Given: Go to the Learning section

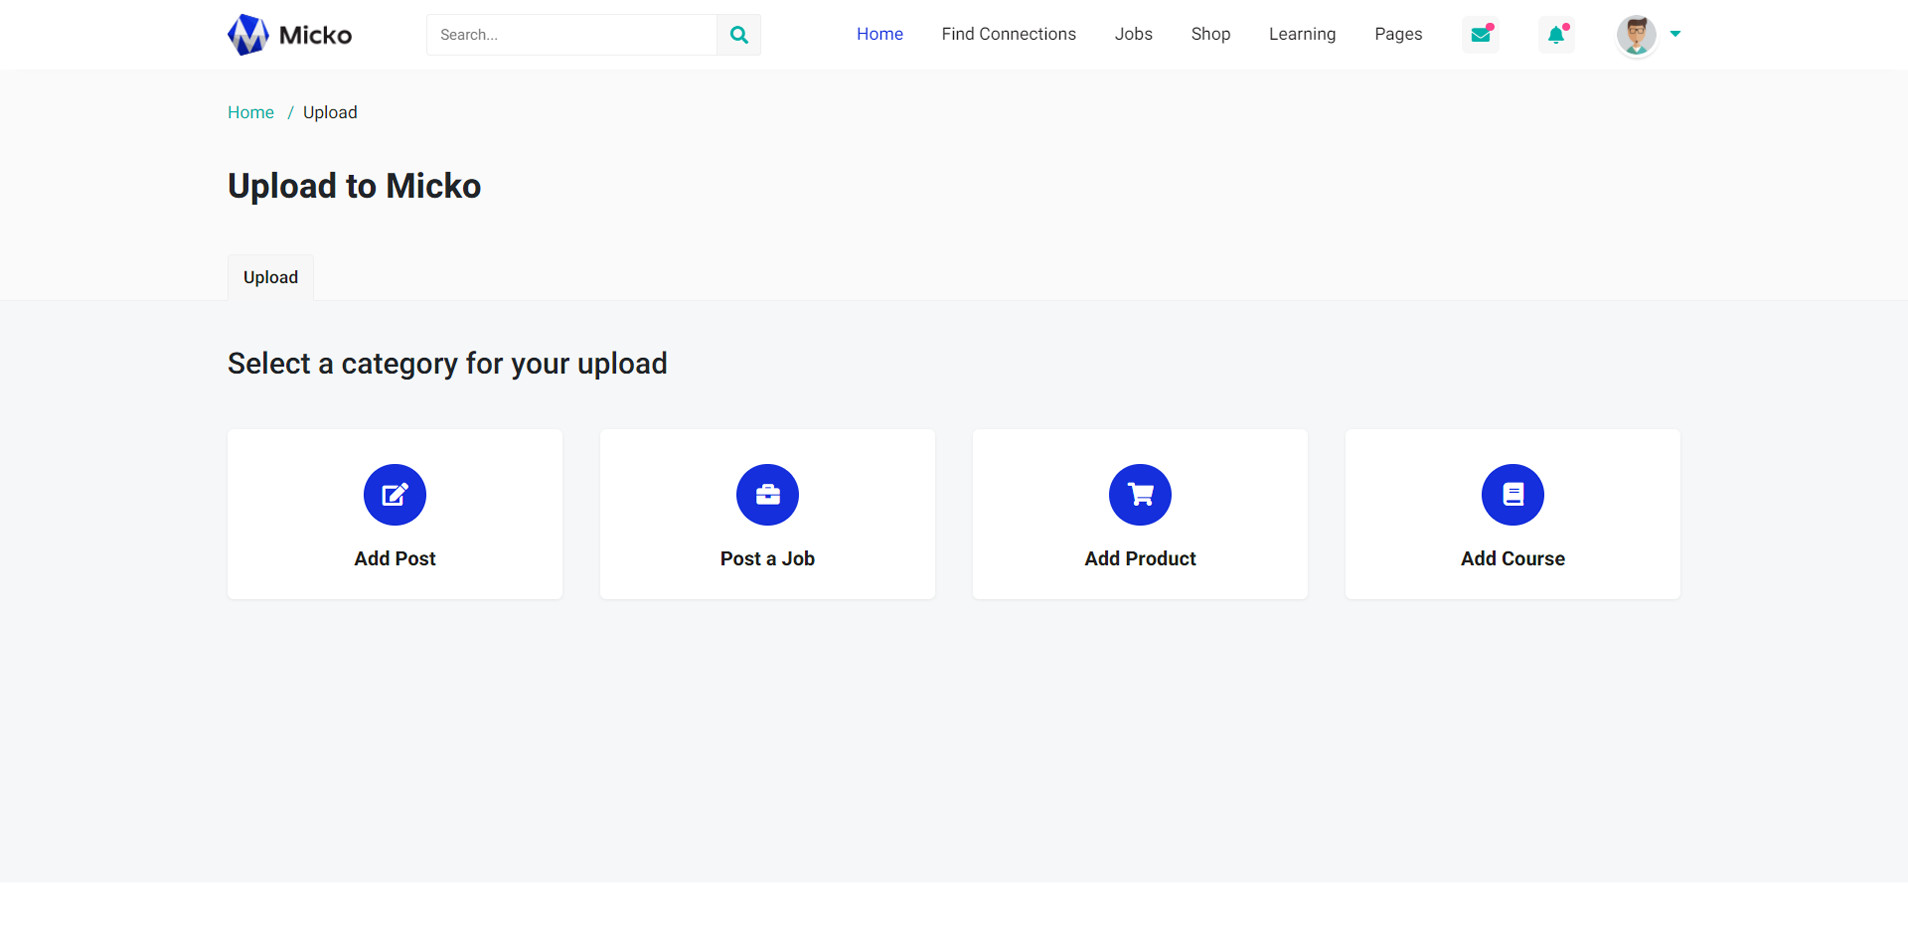Looking at the screenshot, I should [x=1302, y=34].
